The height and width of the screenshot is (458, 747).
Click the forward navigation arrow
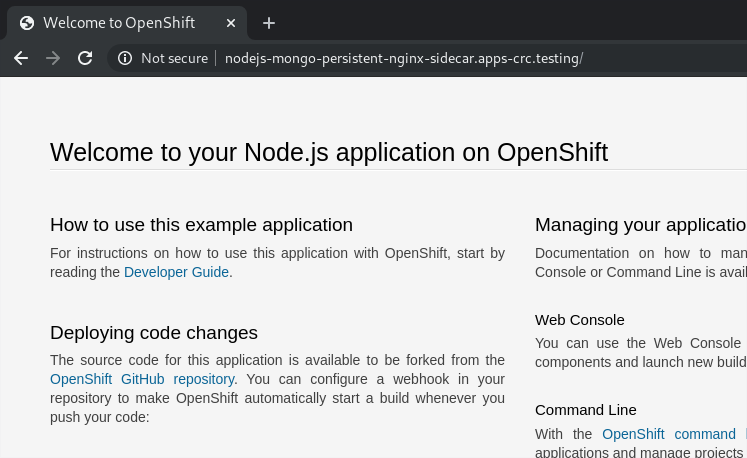53,58
